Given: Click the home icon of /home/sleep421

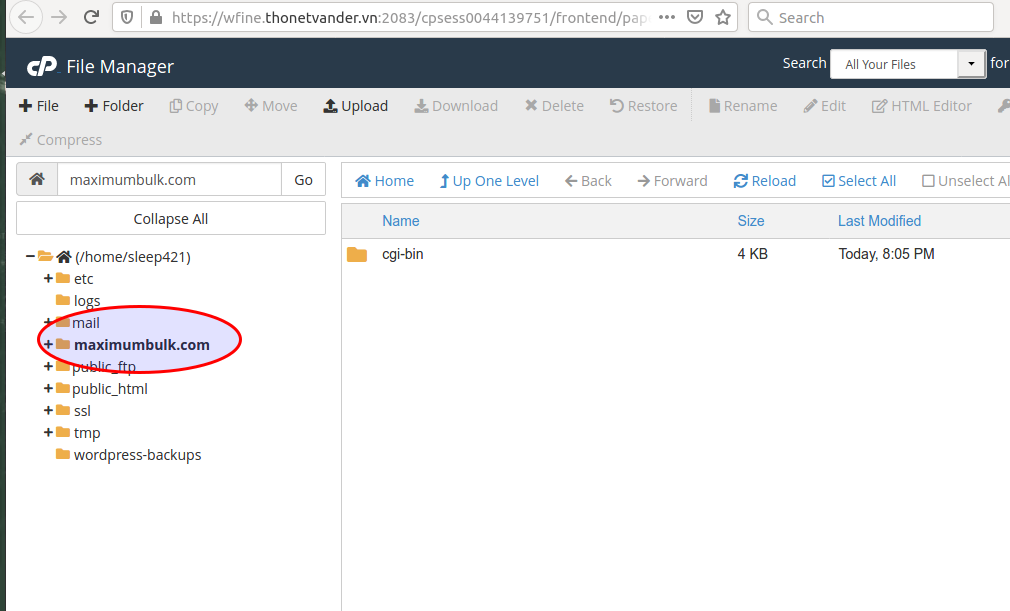Looking at the screenshot, I should tap(64, 257).
